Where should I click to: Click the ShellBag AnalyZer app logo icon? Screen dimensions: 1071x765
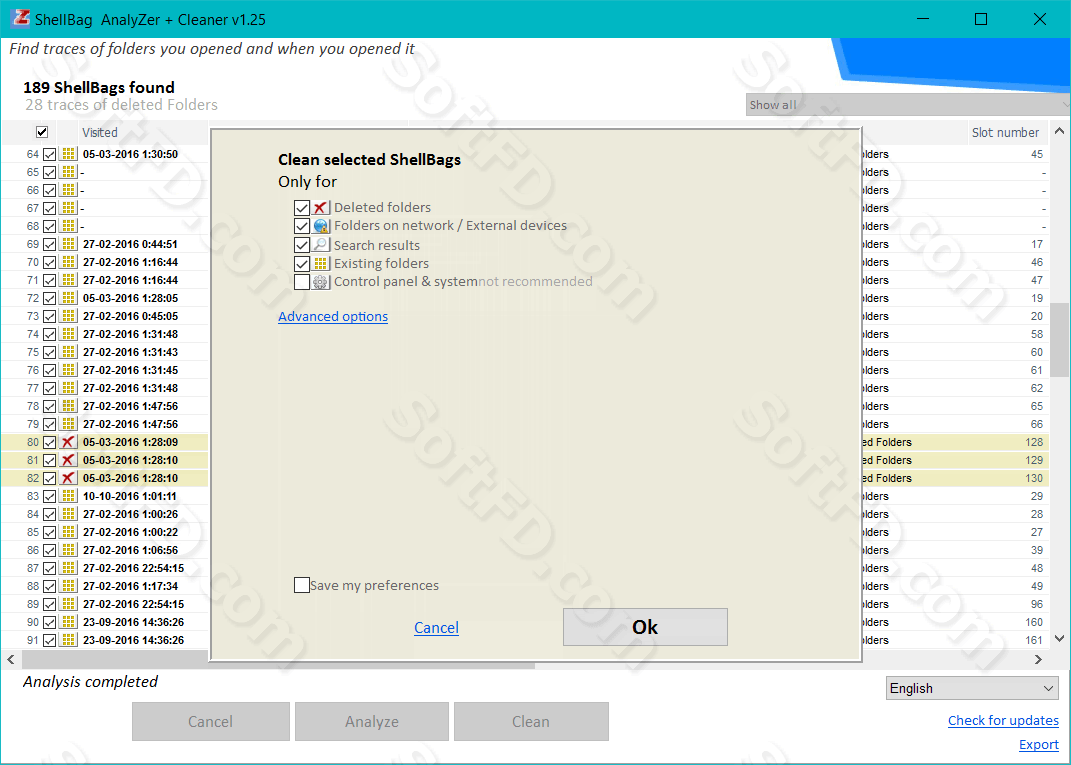(x=20, y=18)
